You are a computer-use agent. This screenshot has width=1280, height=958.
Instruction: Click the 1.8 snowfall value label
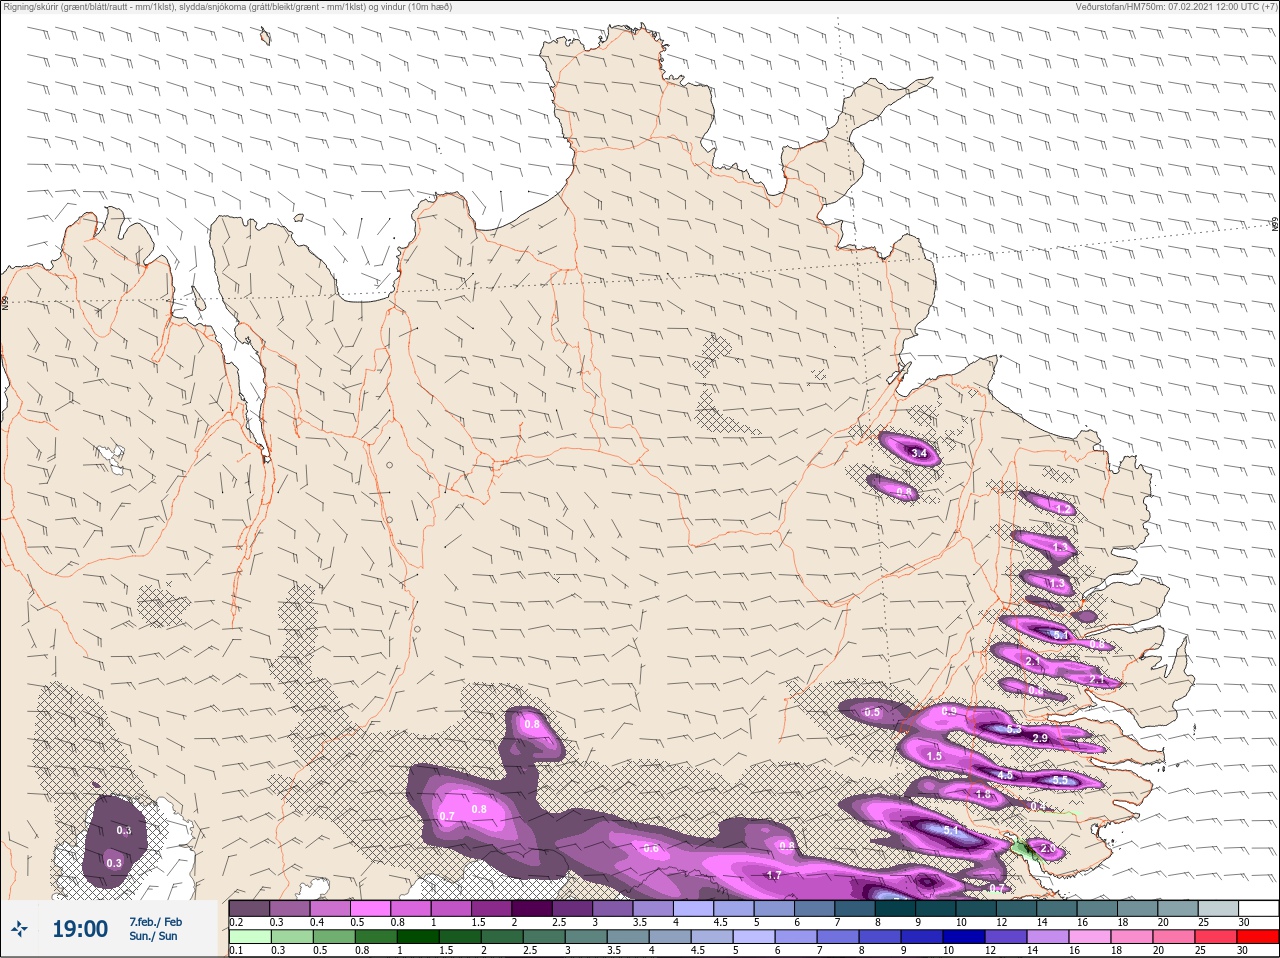982,794
